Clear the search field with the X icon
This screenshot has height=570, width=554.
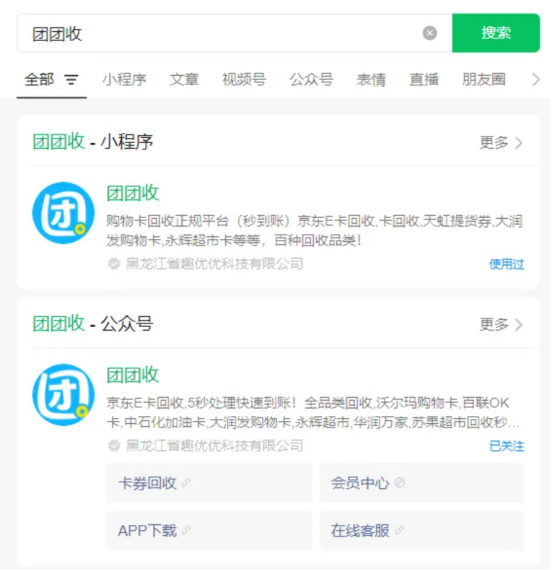pyautogui.click(x=430, y=33)
